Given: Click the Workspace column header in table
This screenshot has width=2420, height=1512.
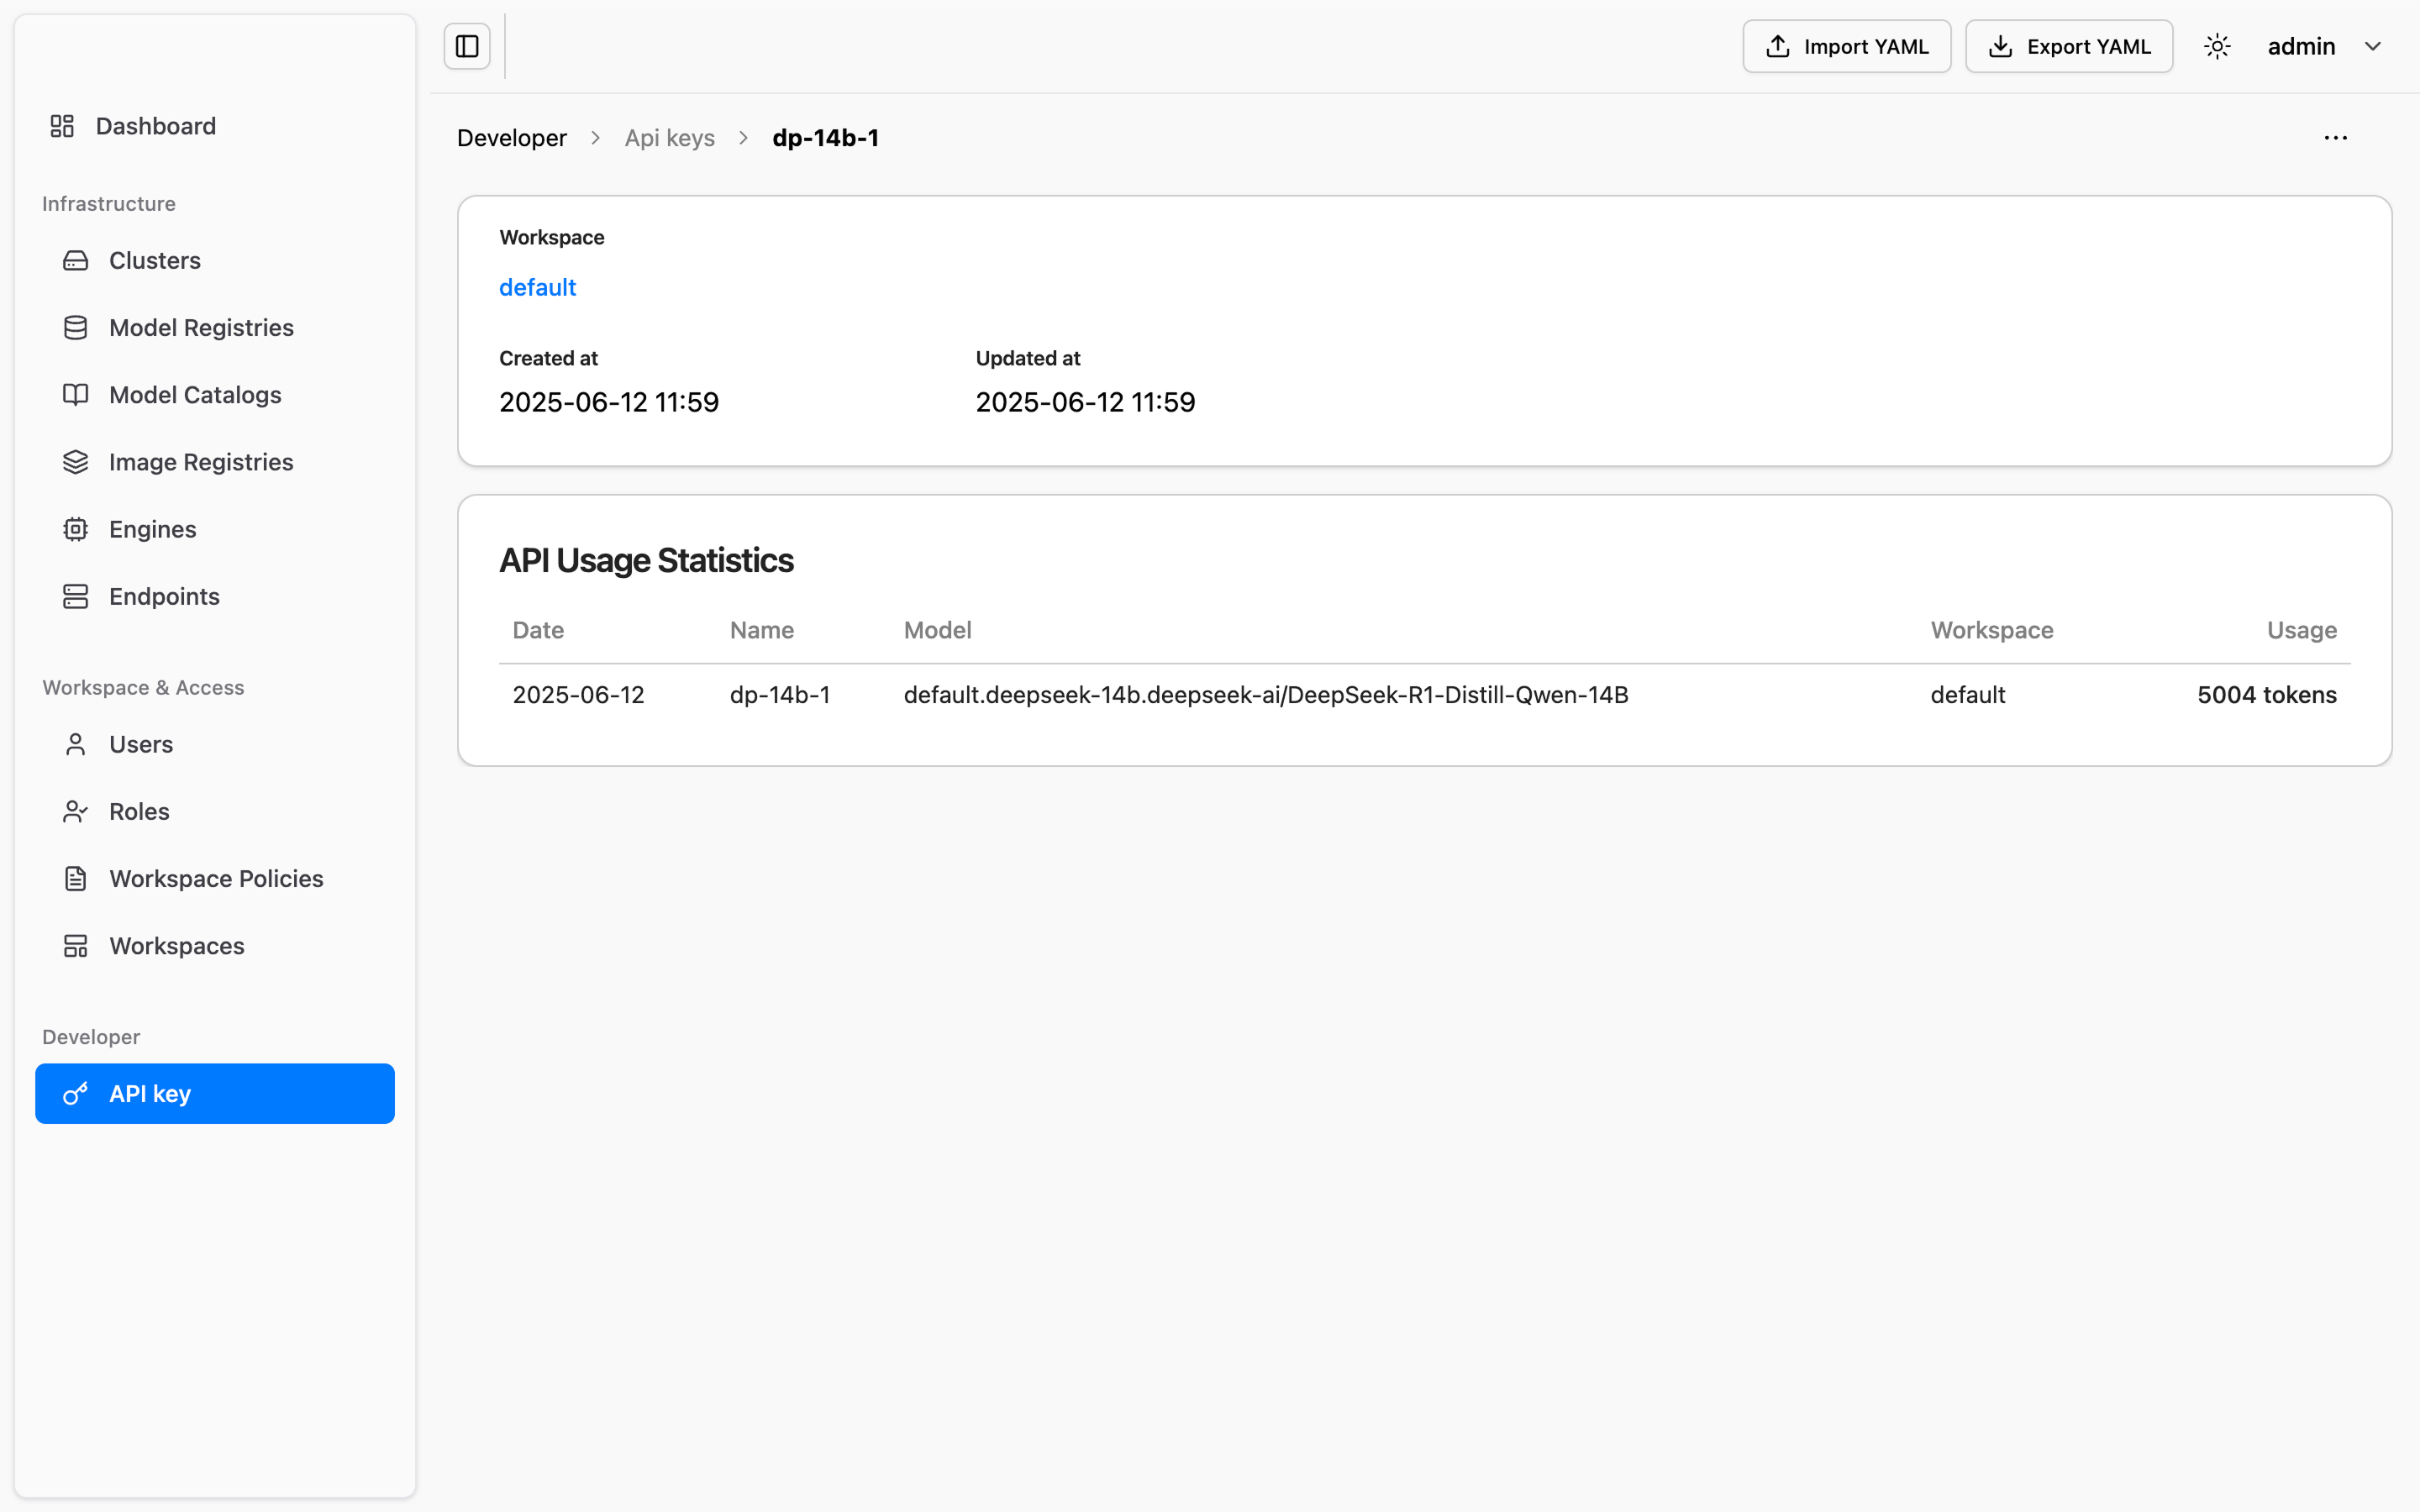Looking at the screenshot, I should (x=1991, y=630).
